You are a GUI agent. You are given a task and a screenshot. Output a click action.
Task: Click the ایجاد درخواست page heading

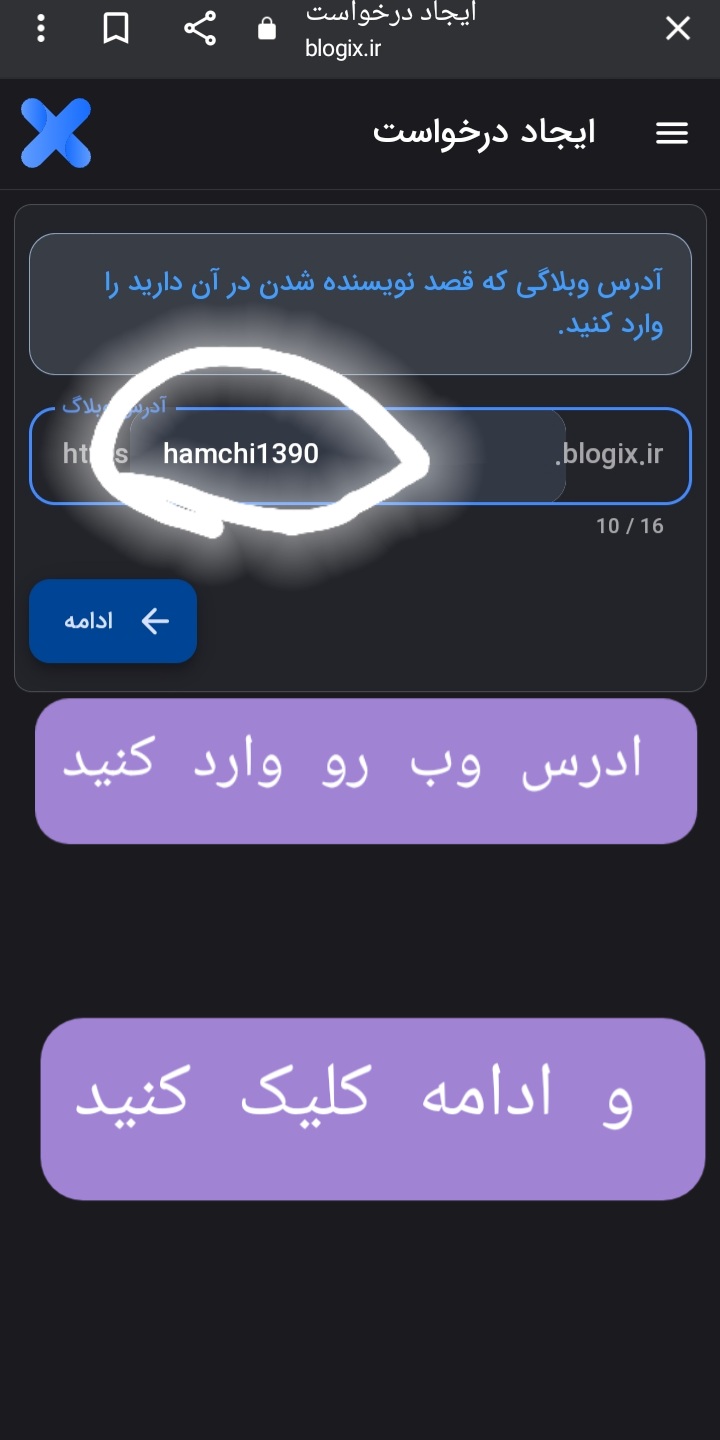click(x=485, y=131)
